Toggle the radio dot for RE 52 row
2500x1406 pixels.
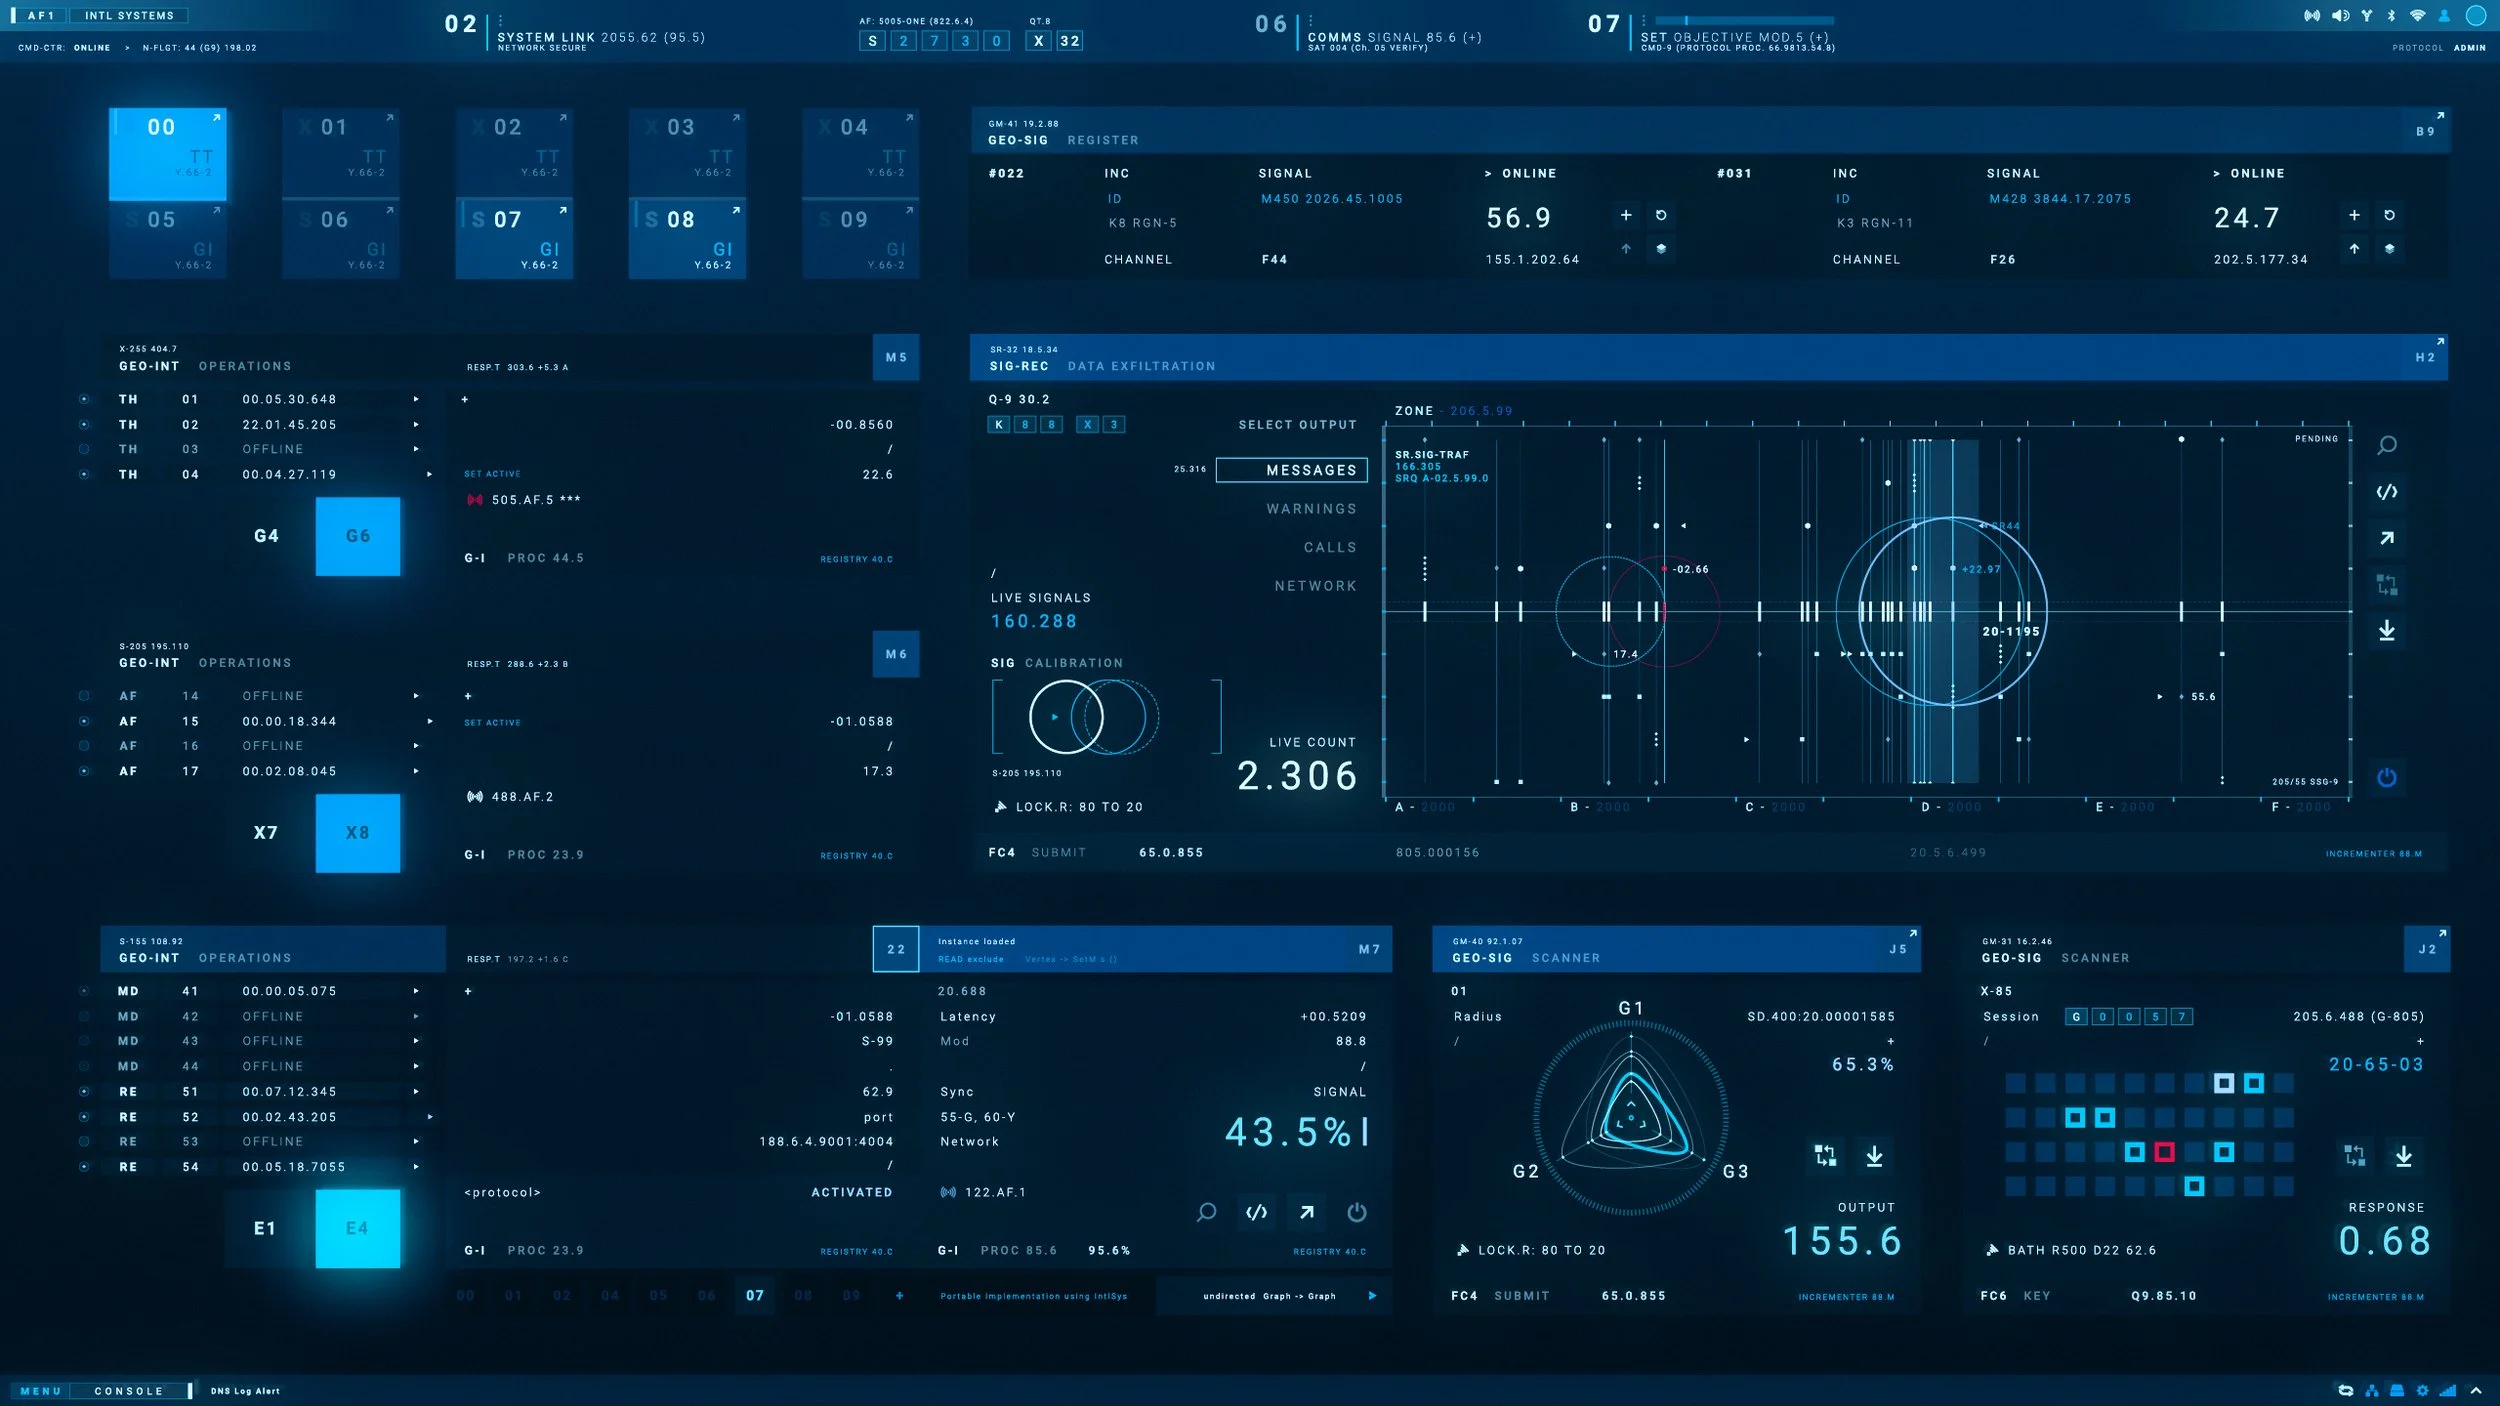click(x=84, y=1117)
